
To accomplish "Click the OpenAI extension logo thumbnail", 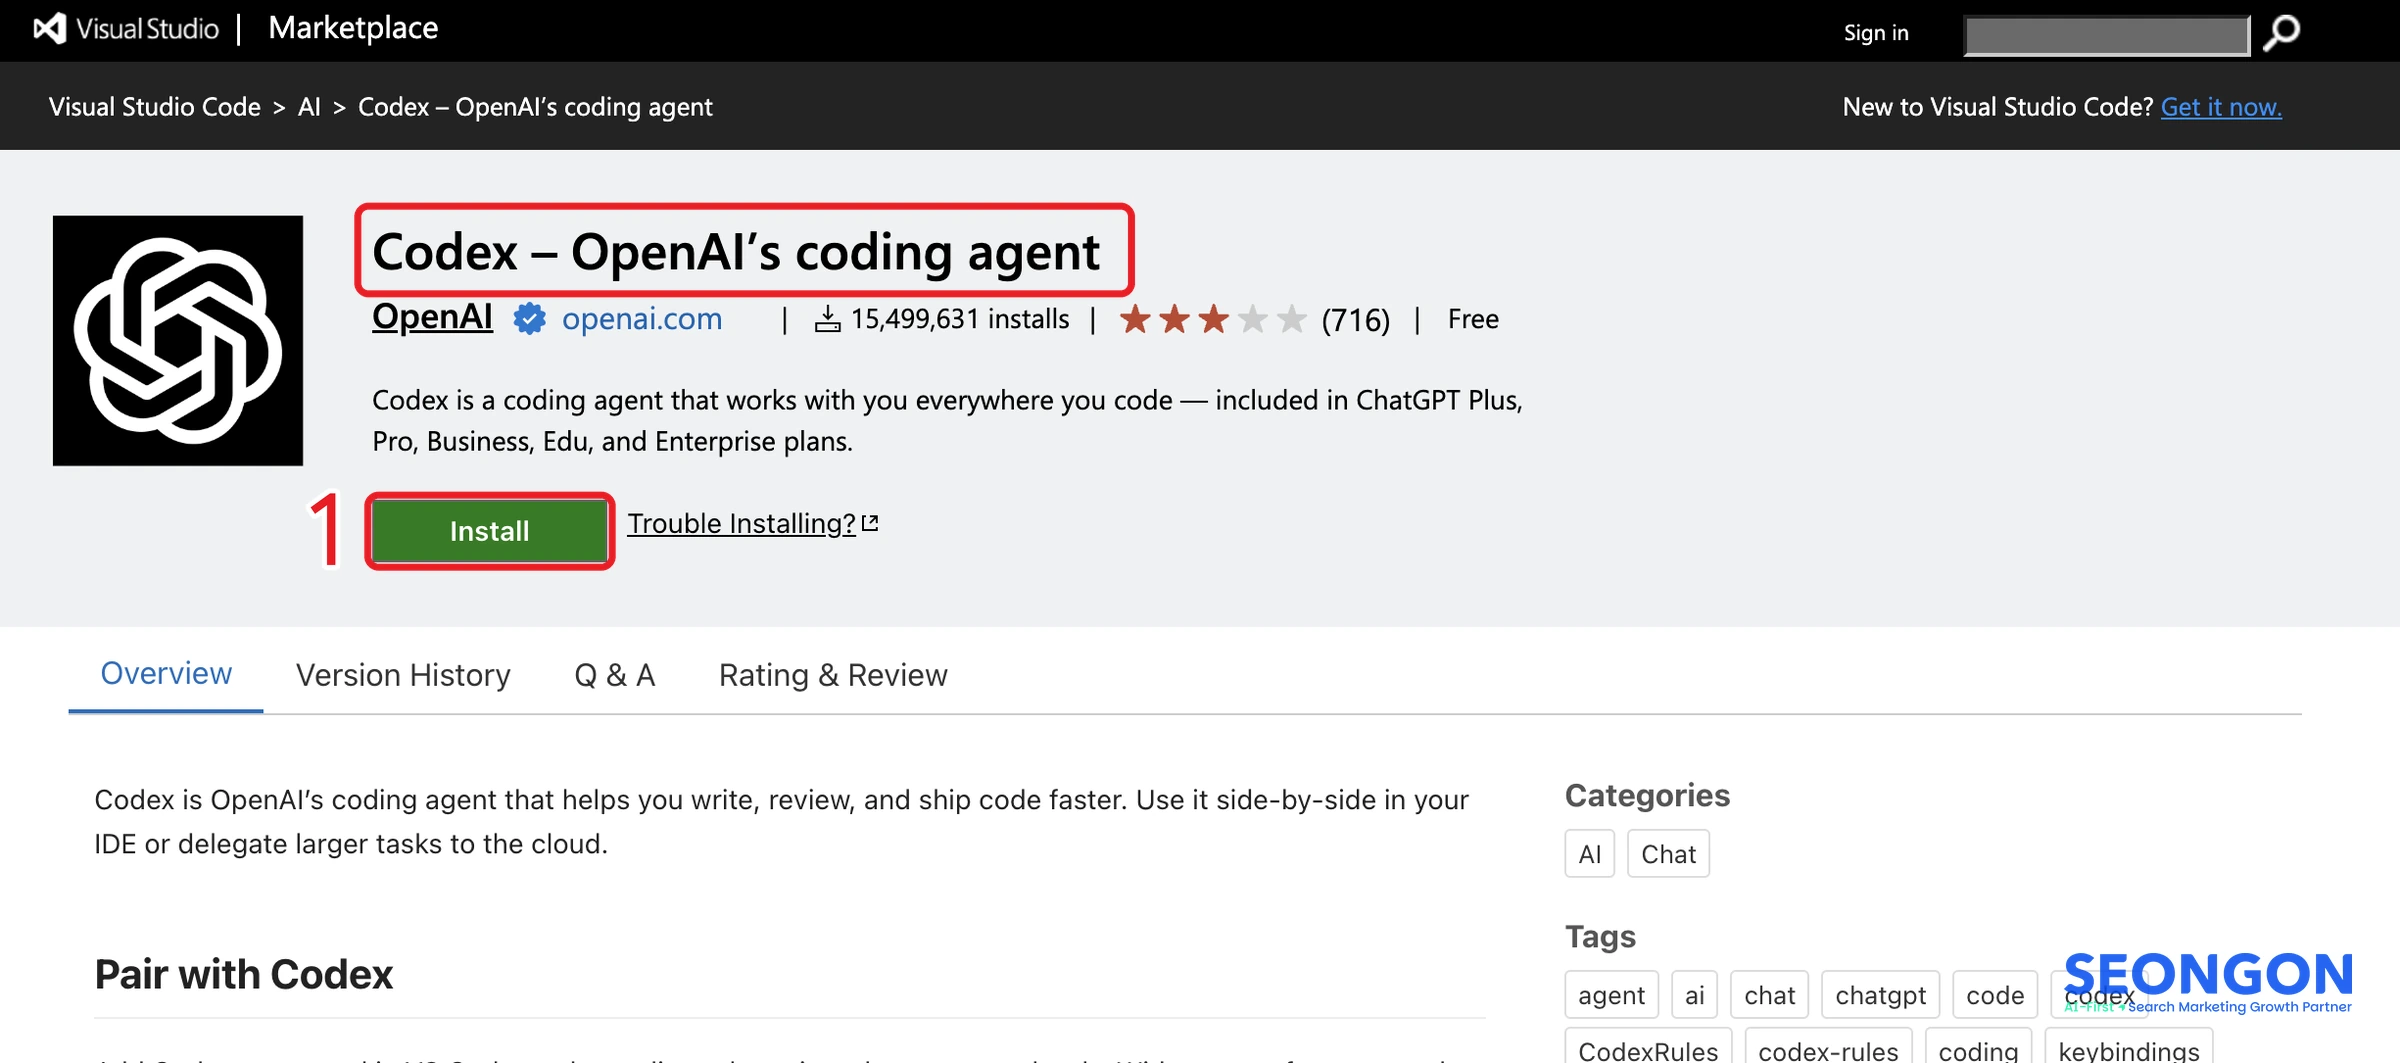I will (178, 341).
